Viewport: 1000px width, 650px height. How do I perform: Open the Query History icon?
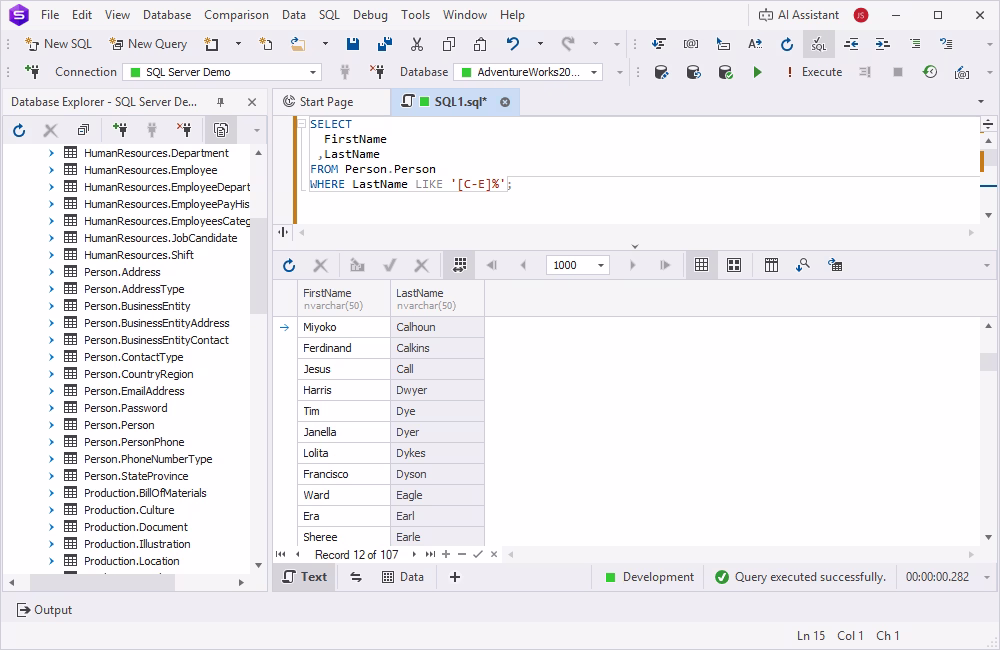tap(930, 72)
